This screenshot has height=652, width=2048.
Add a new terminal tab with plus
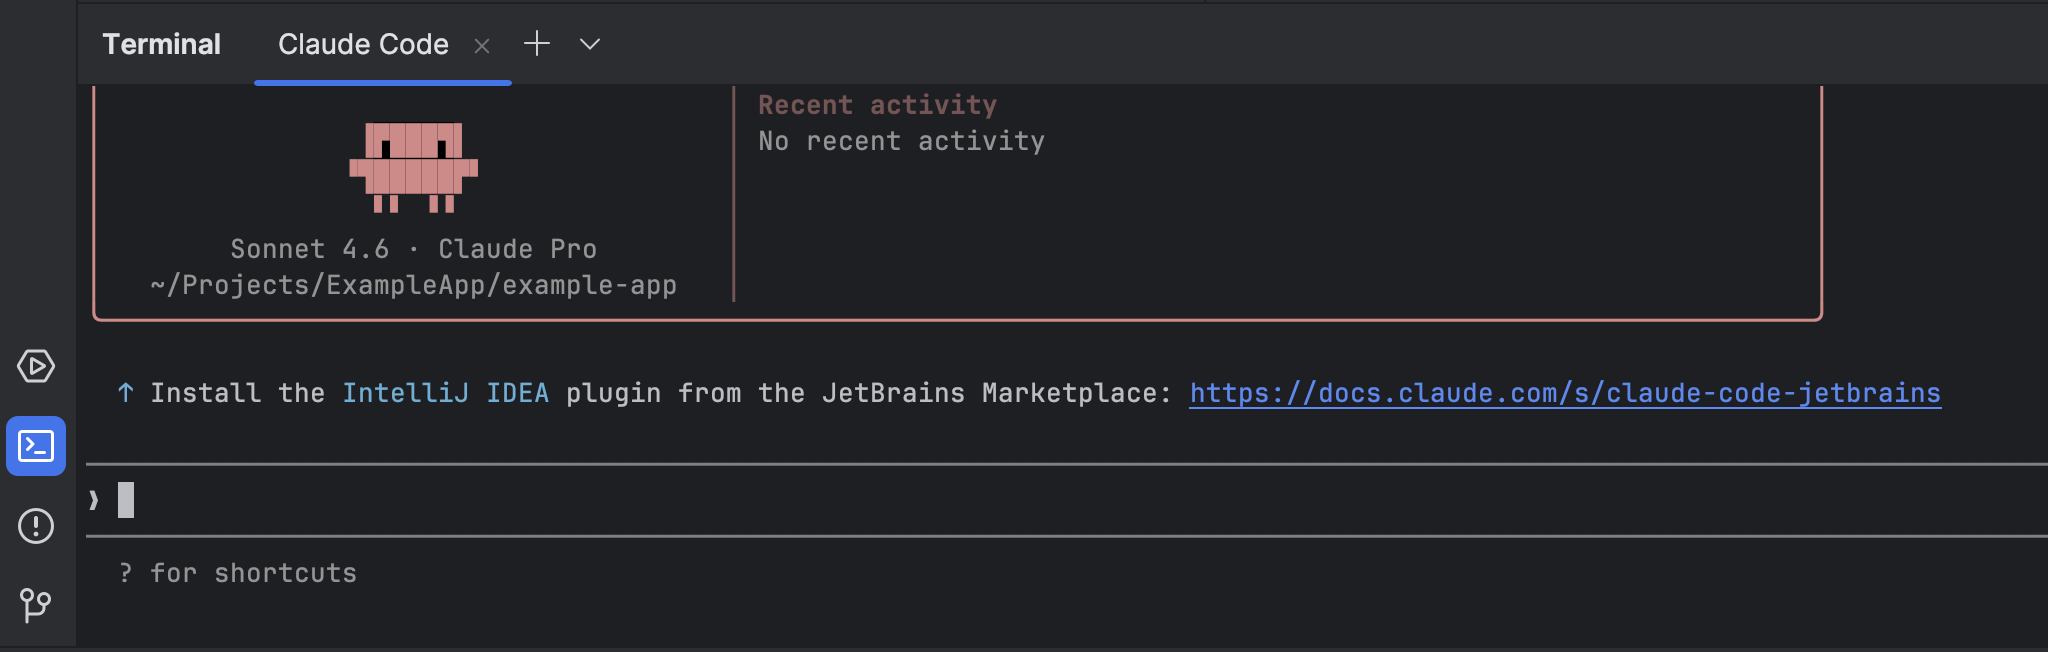click(x=537, y=44)
